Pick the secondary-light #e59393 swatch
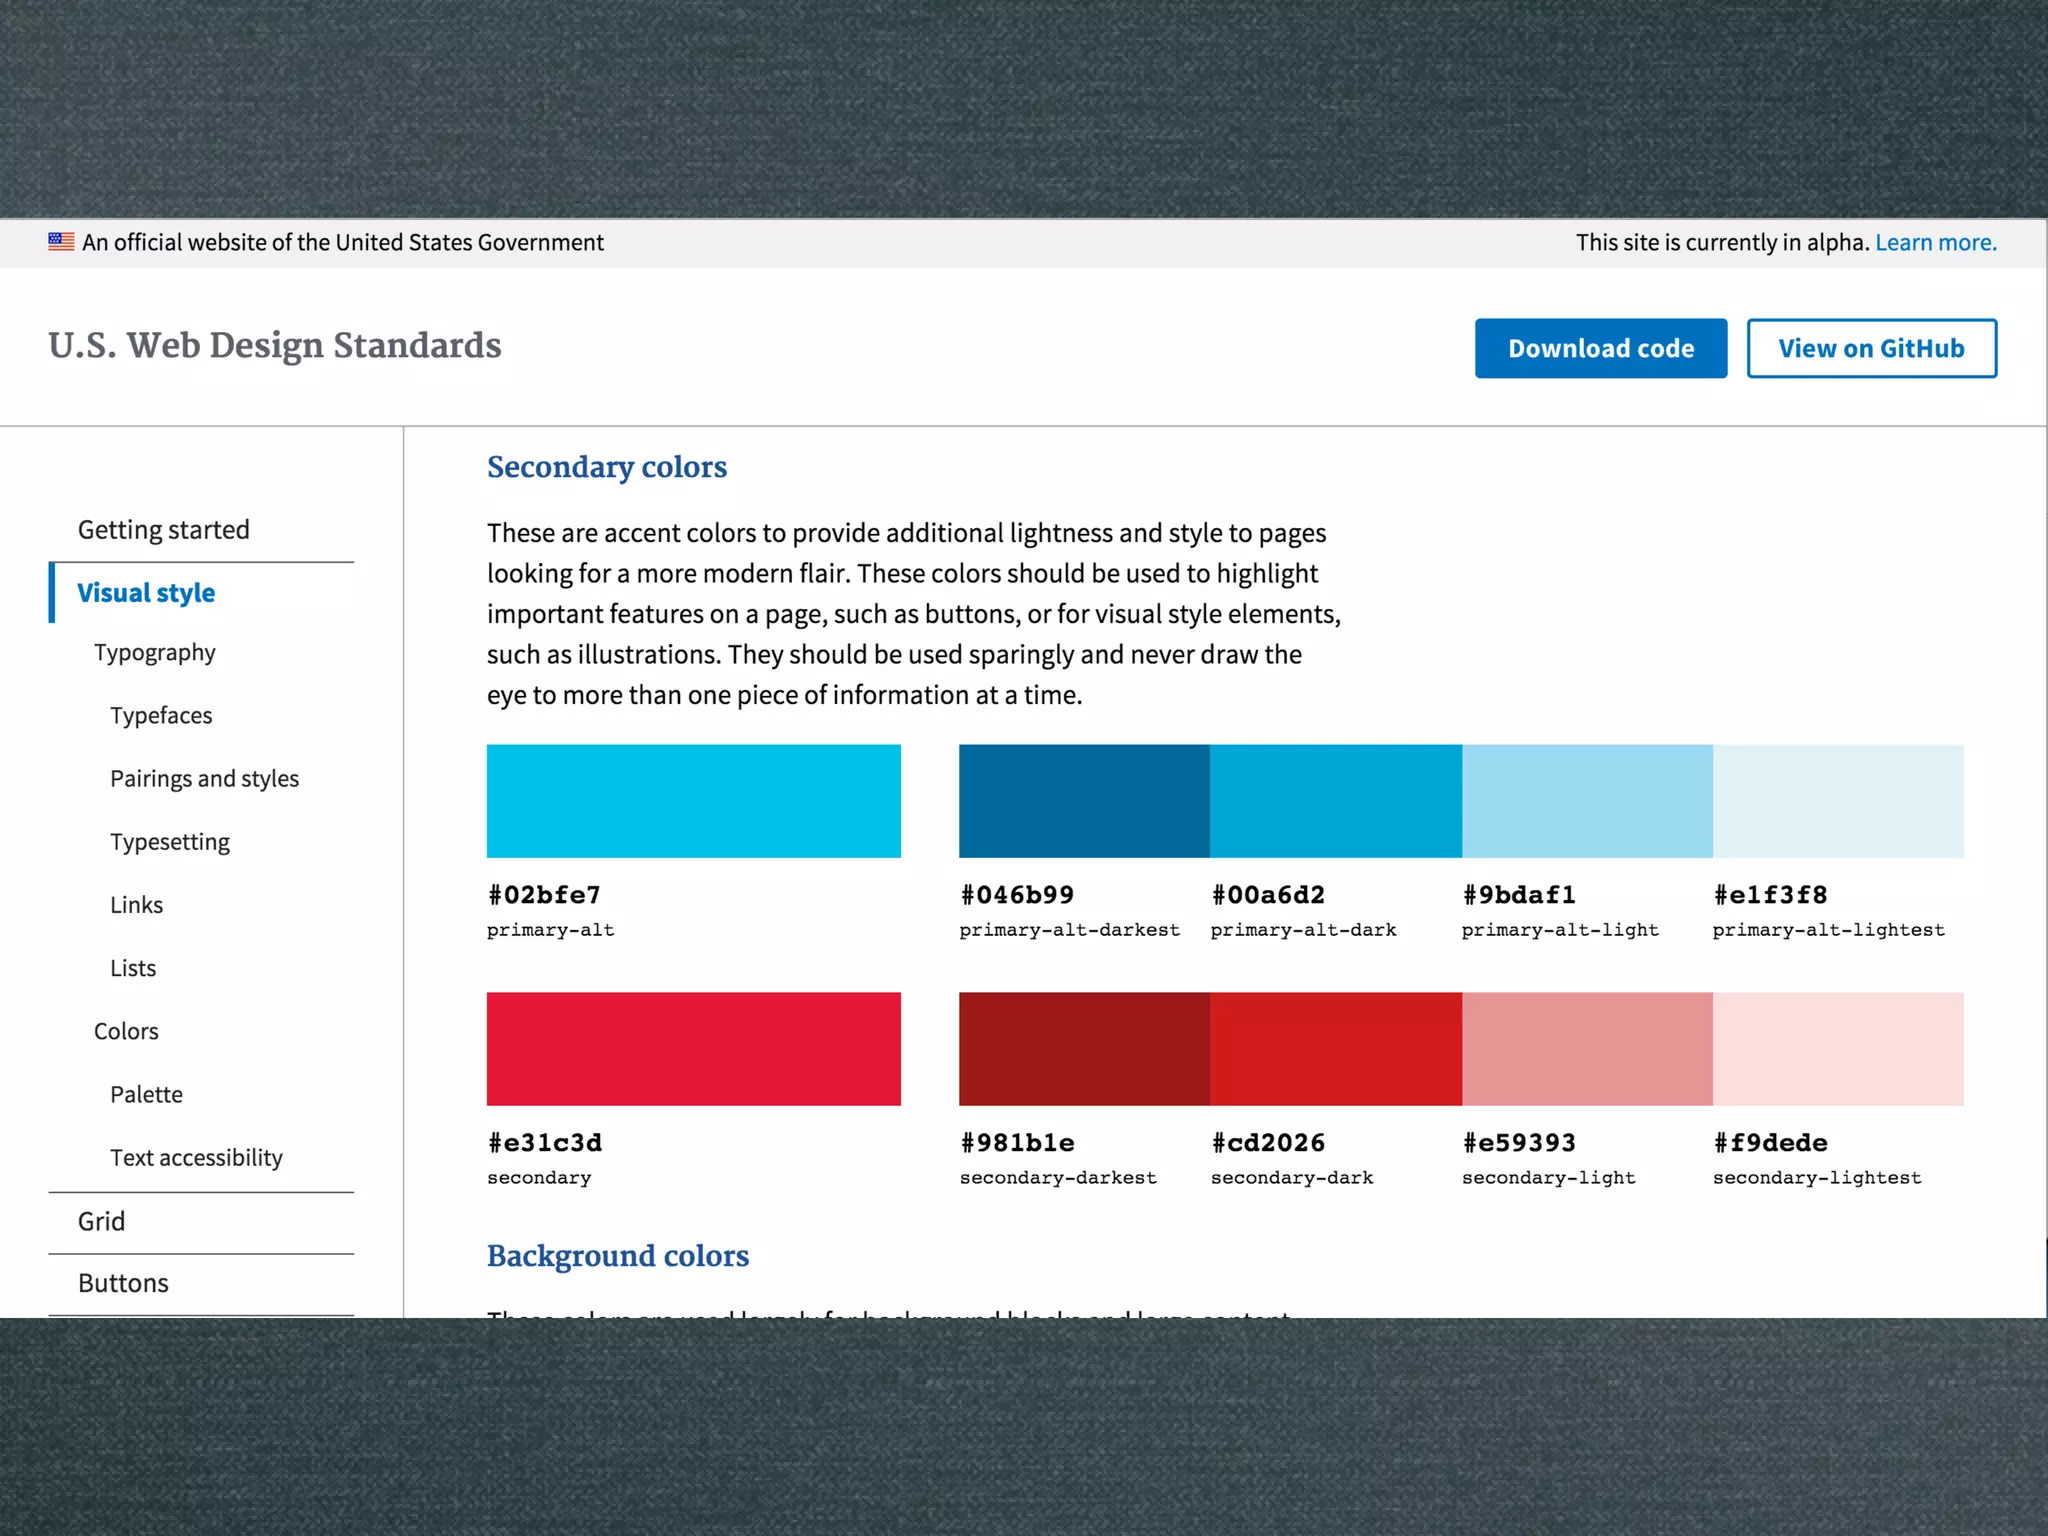The height and width of the screenshot is (1536, 2048). click(1587, 1049)
